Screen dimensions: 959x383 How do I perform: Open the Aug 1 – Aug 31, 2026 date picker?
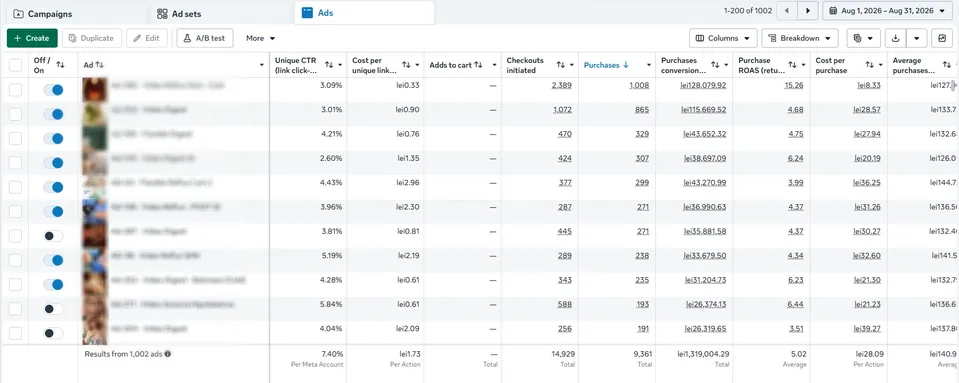(x=887, y=11)
